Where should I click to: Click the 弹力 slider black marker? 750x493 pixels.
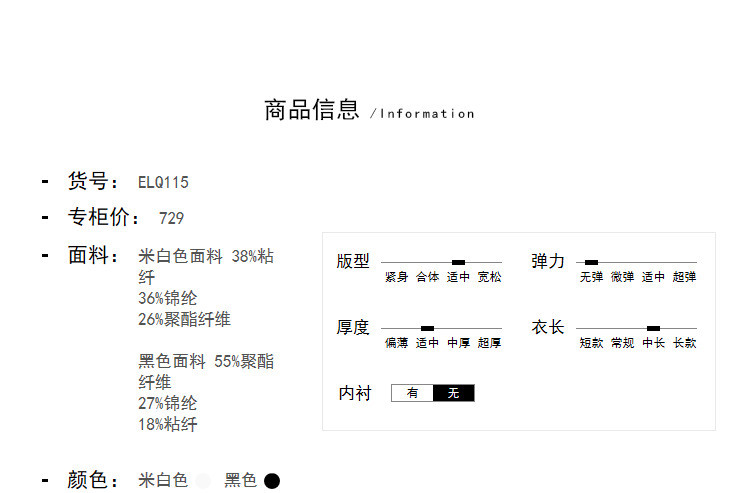click(x=591, y=262)
